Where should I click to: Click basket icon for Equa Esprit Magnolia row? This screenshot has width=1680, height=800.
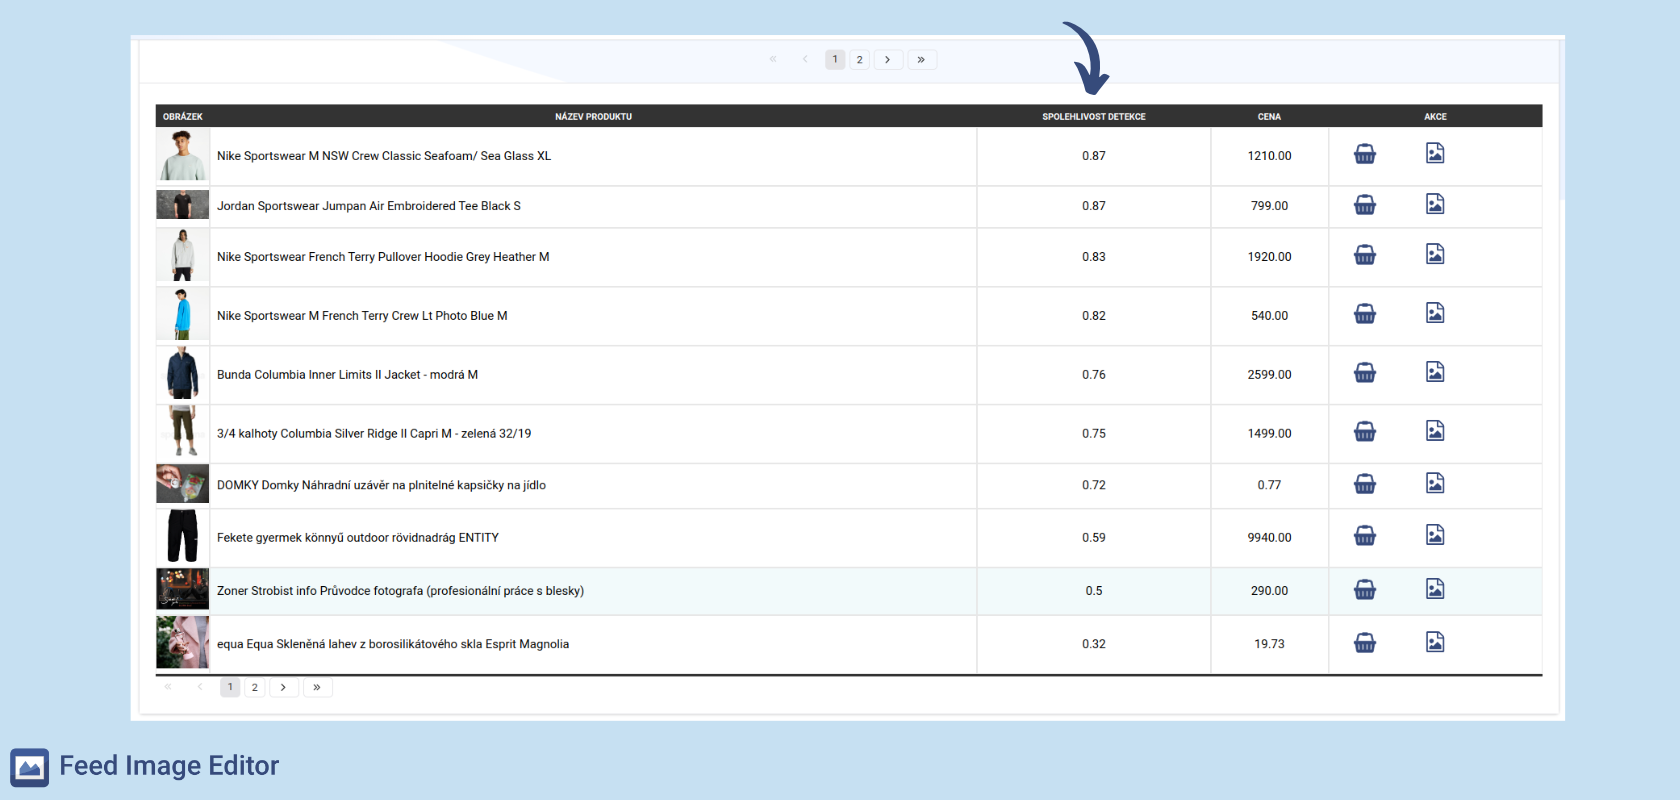point(1365,643)
